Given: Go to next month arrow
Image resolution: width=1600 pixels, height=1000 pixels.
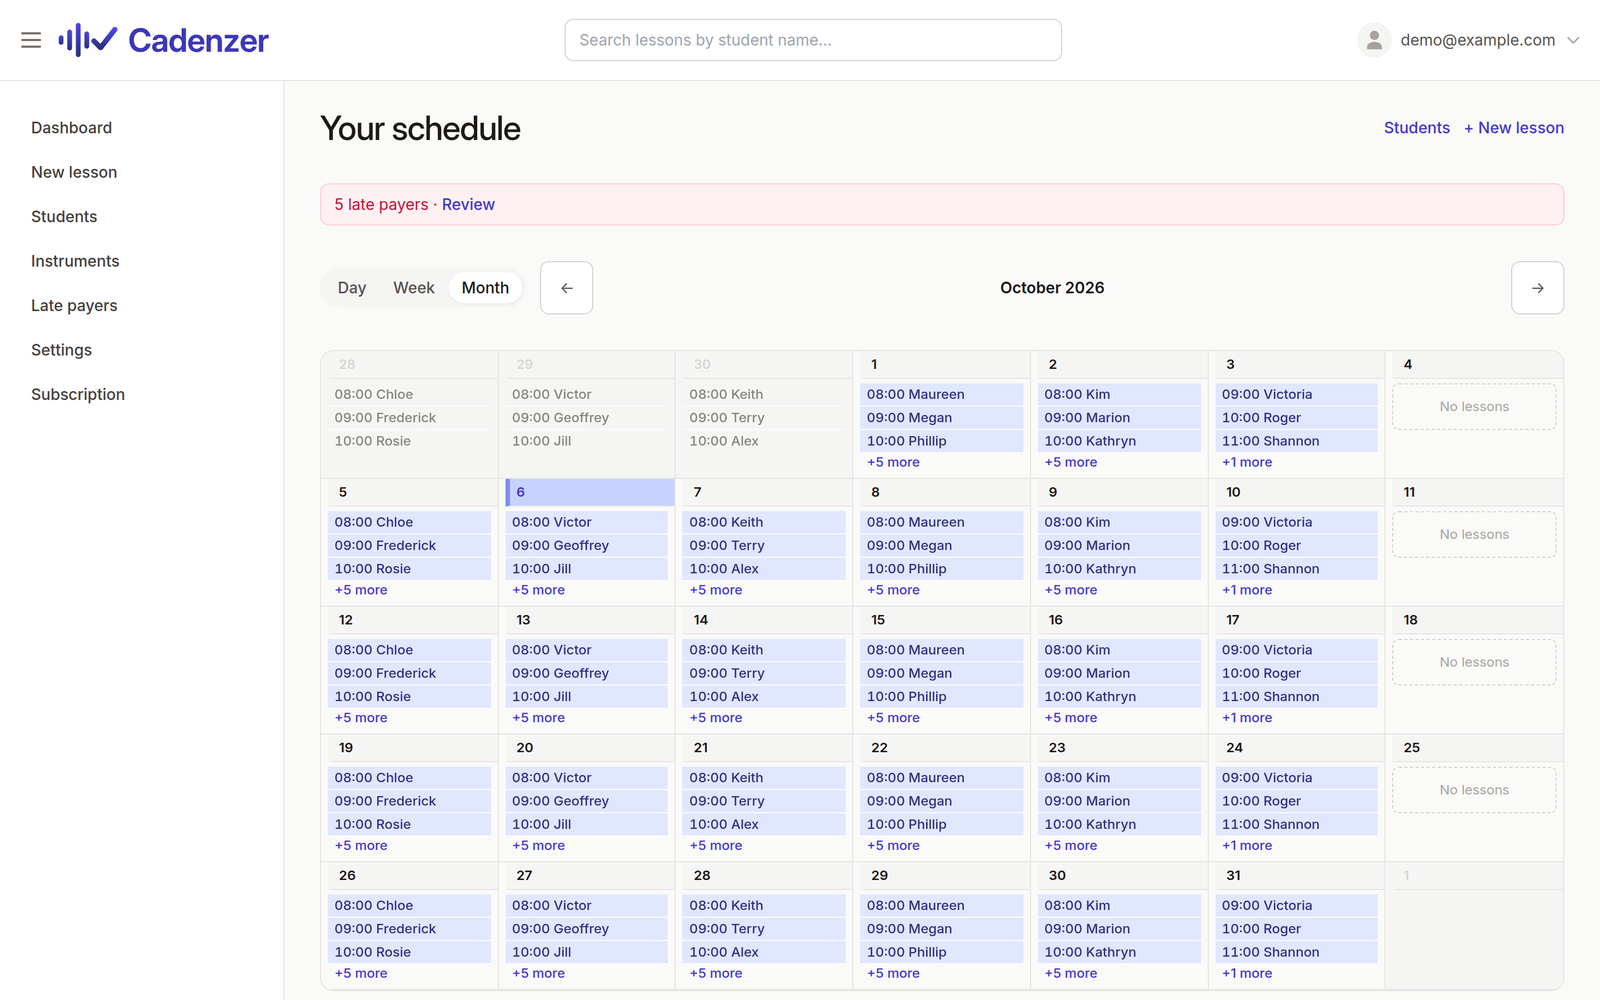Looking at the screenshot, I should [x=1537, y=288].
